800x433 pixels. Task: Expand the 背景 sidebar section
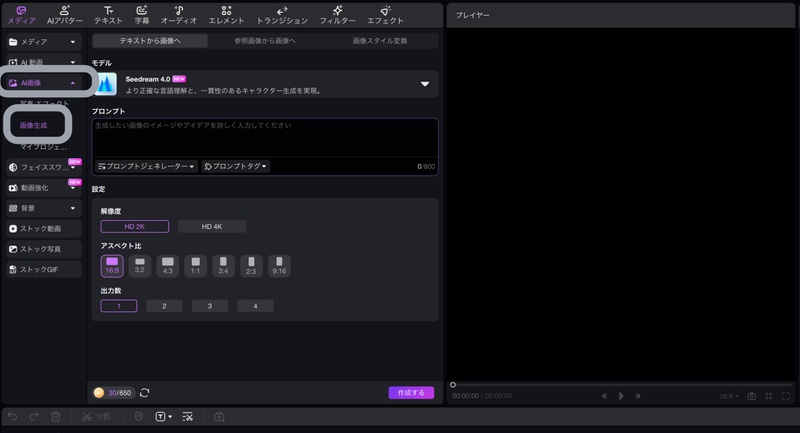coord(73,208)
